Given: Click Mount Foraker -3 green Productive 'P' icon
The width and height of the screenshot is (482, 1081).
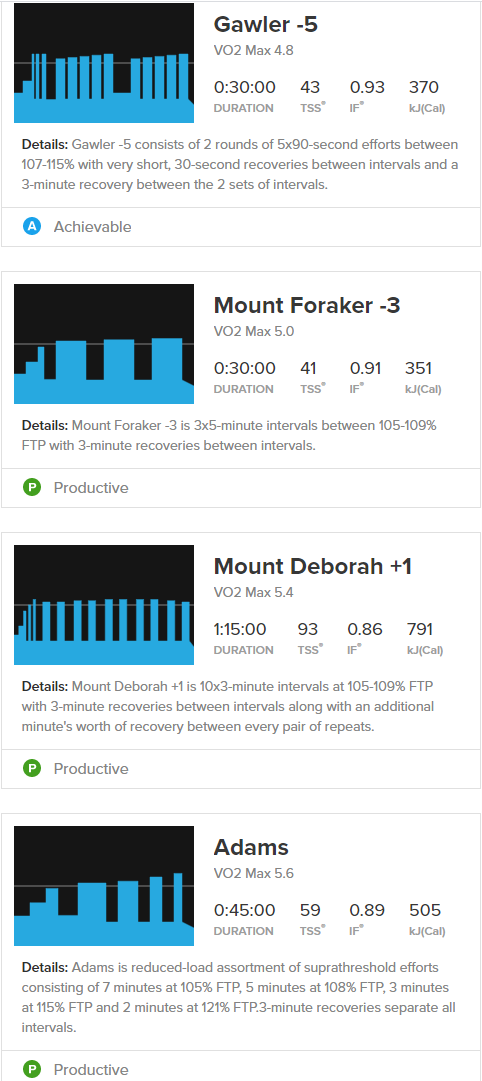Looking at the screenshot, I should (x=32, y=487).
